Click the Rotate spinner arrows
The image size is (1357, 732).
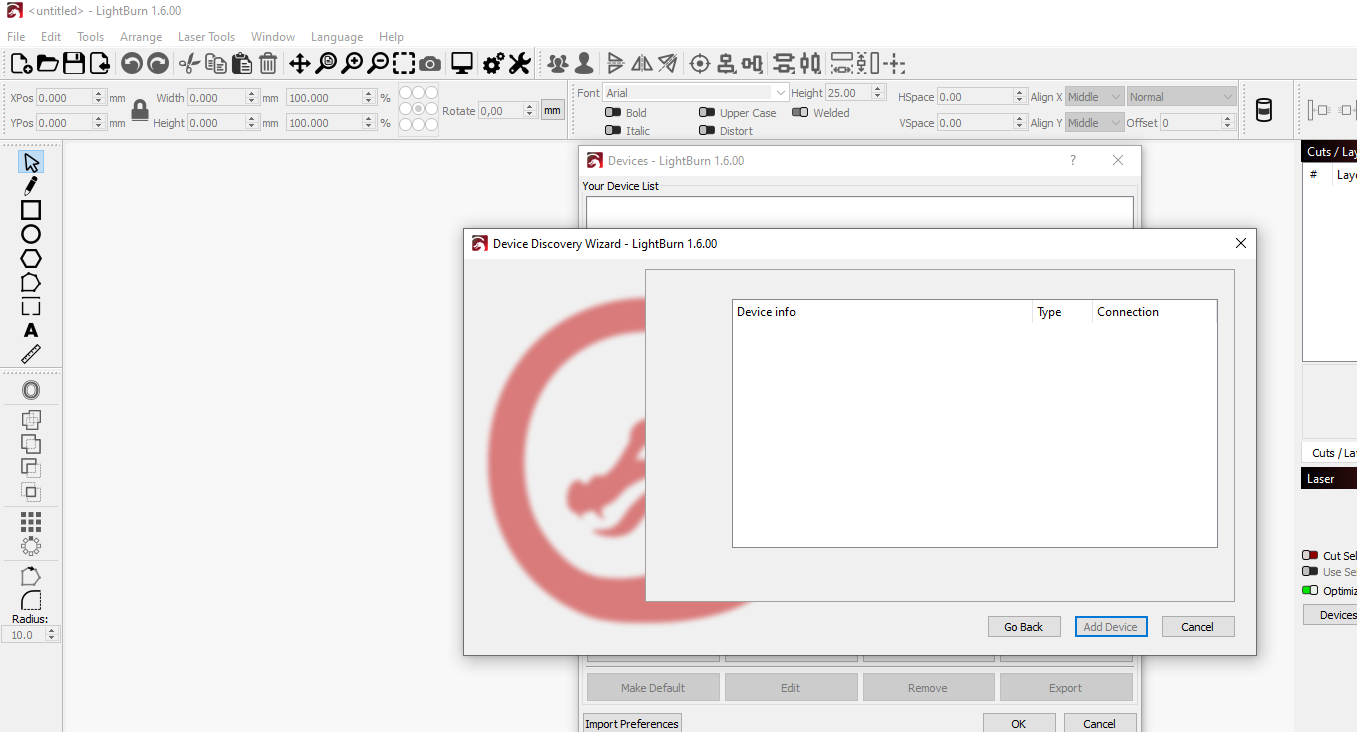[x=531, y=111]
